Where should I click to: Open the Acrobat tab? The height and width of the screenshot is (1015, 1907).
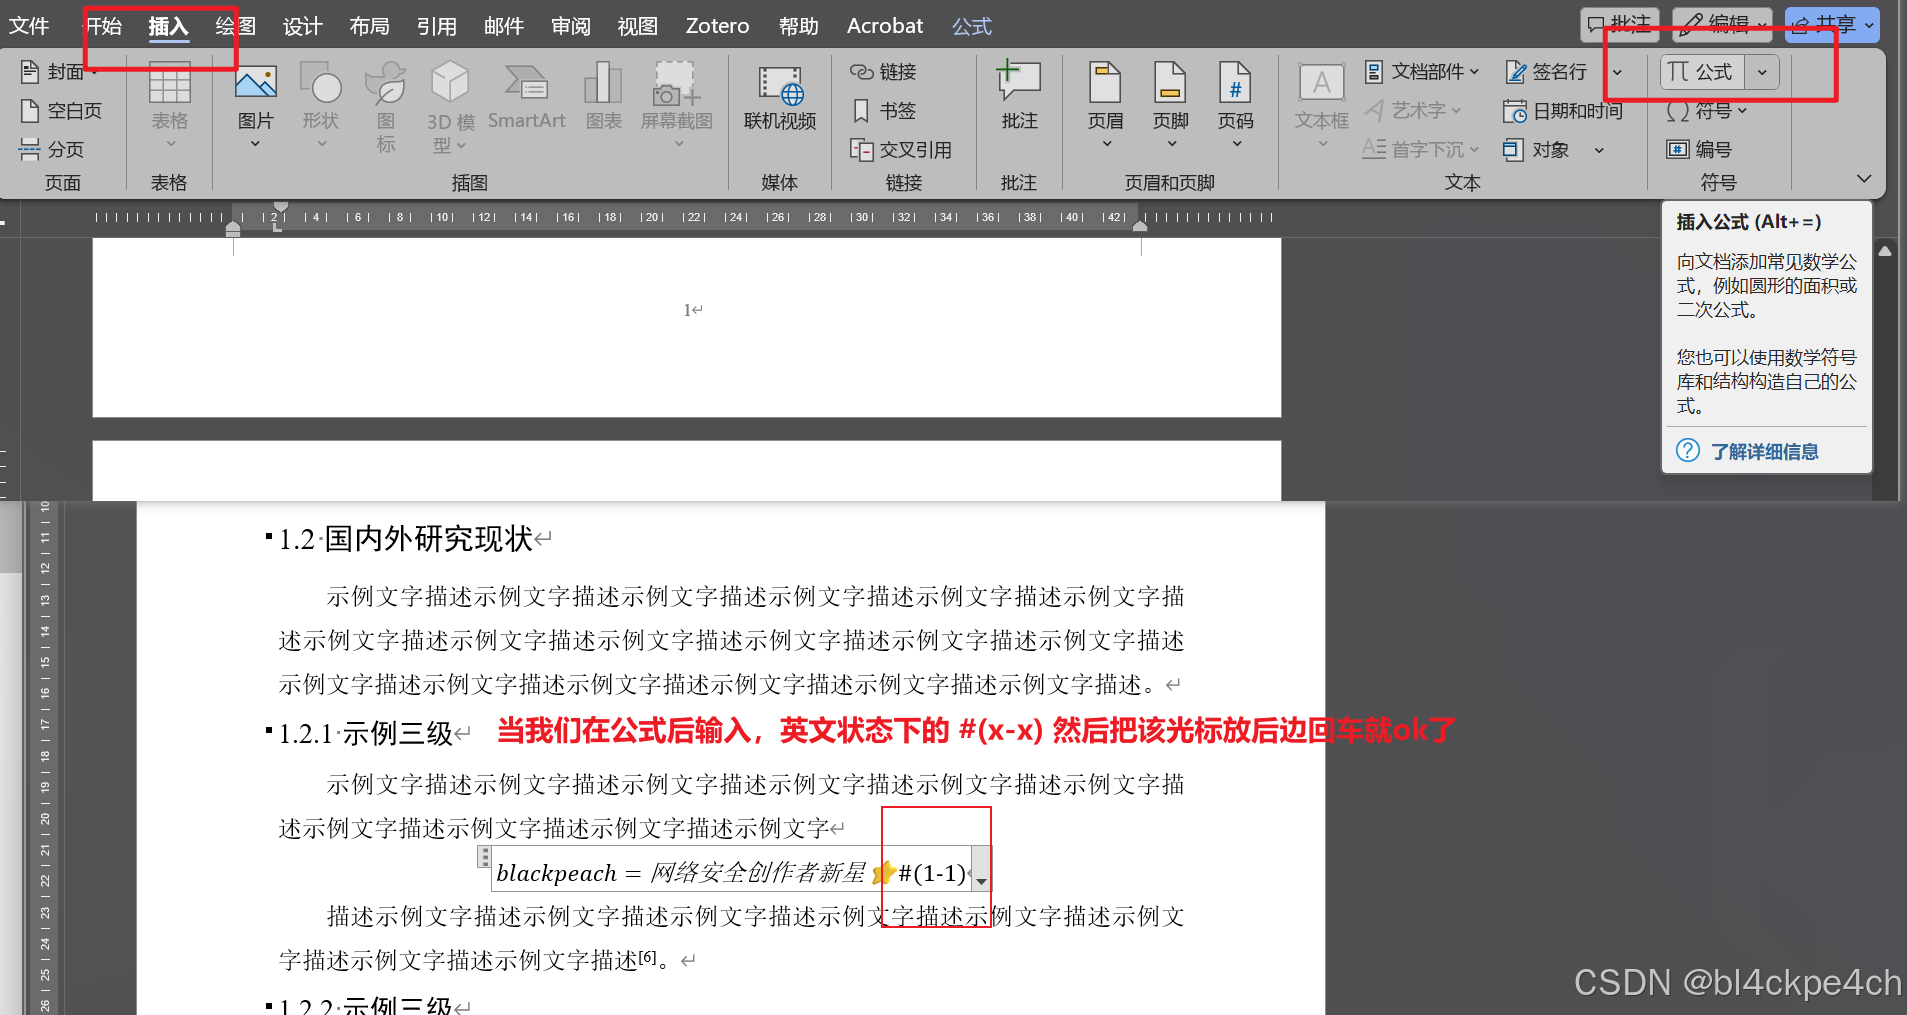(885, 26)
